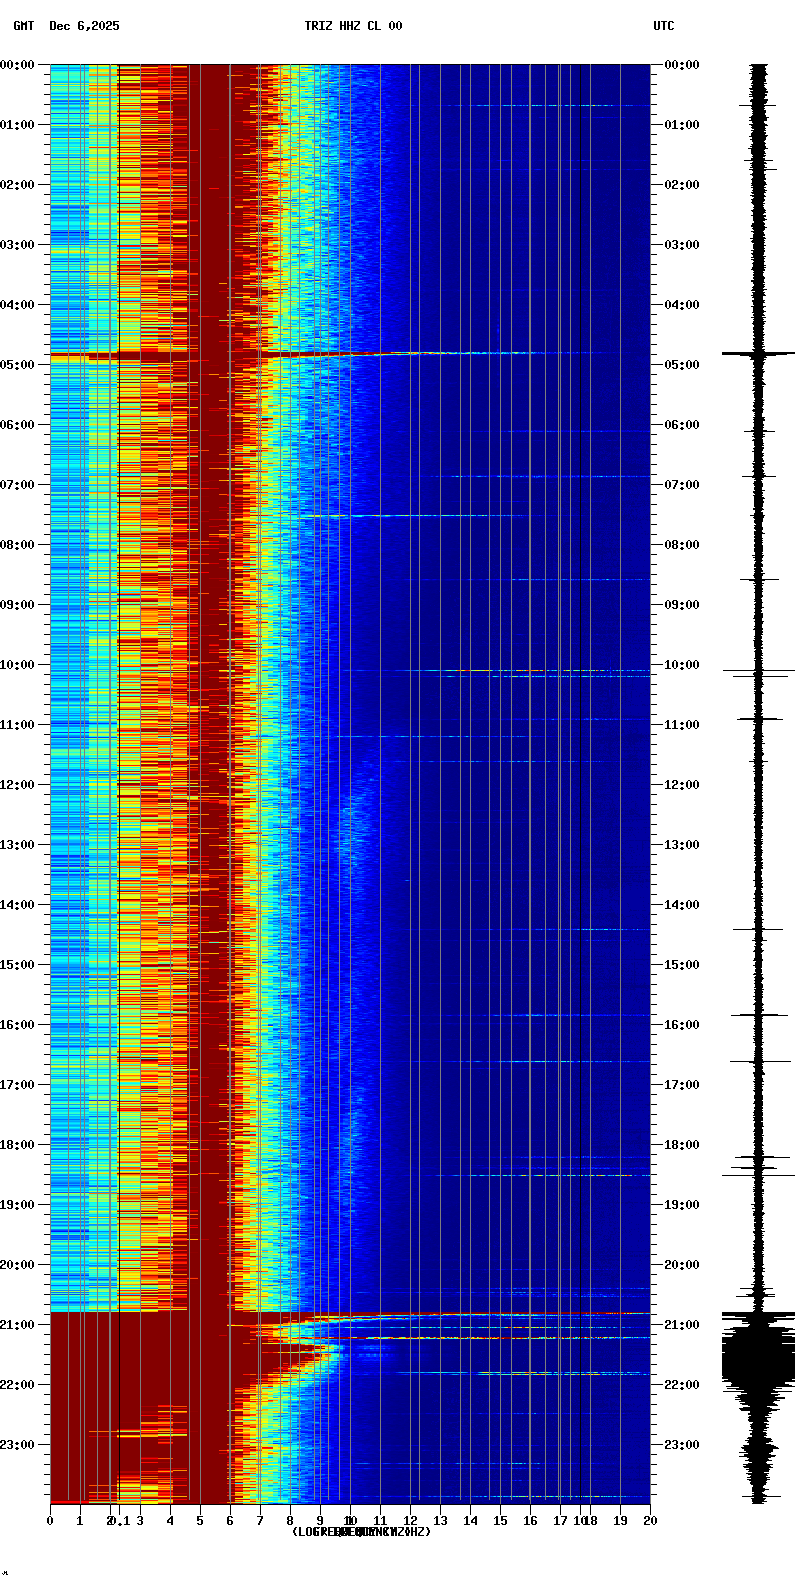This screenshot has height=1584, width=802.
Task: Click the 15:00 time label on left axis
Action: (x=19, y=965)
